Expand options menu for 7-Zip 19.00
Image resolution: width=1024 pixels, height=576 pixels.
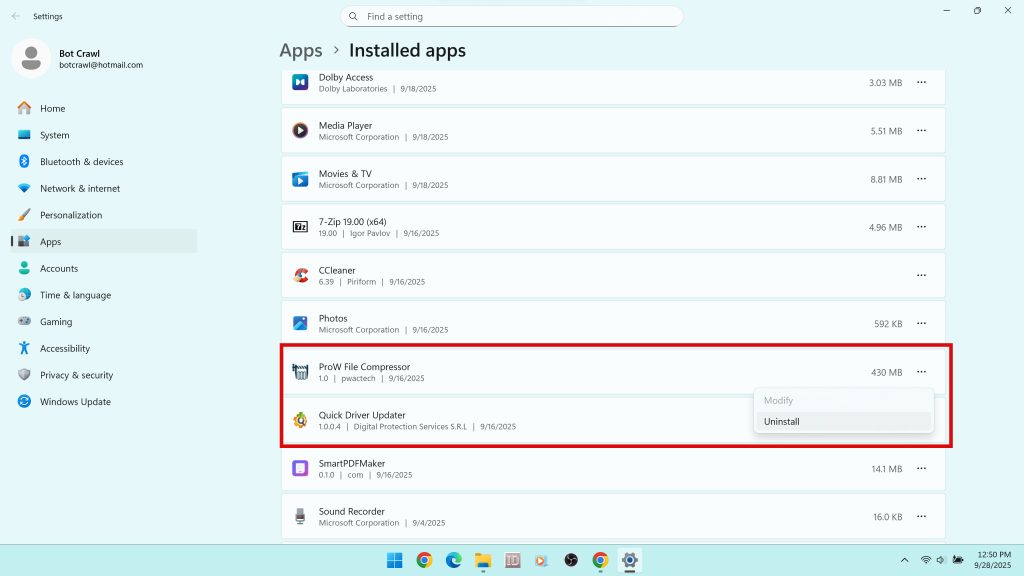pos(921,227)
